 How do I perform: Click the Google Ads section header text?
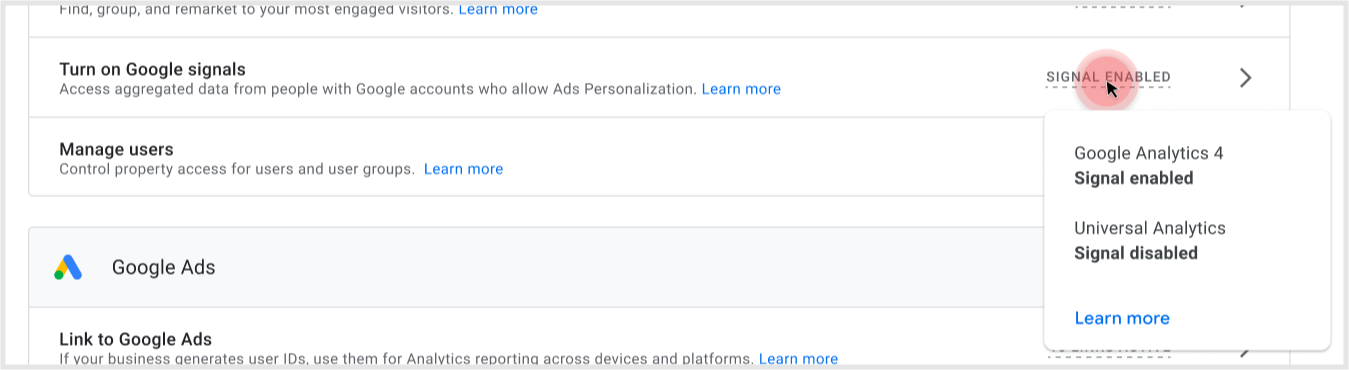click(163, 267)
